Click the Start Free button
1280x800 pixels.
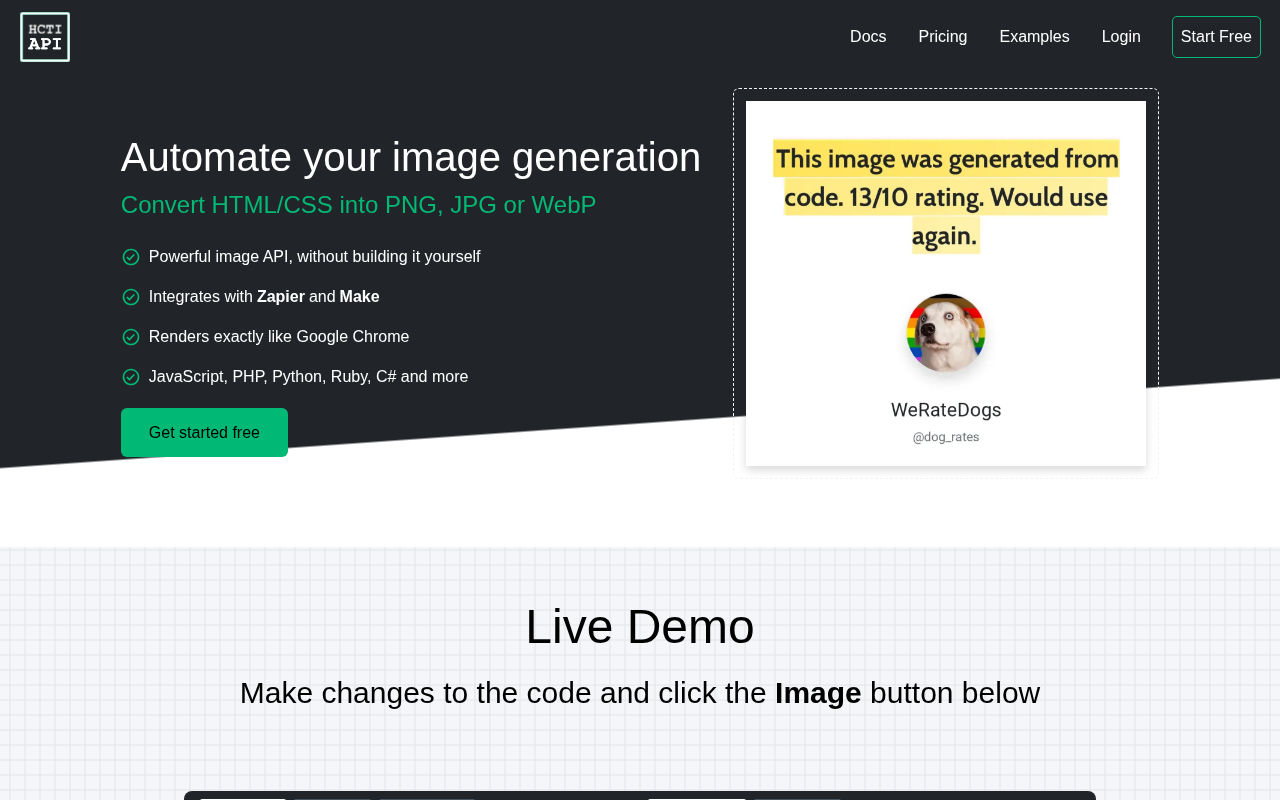(x=1216, y=37)
